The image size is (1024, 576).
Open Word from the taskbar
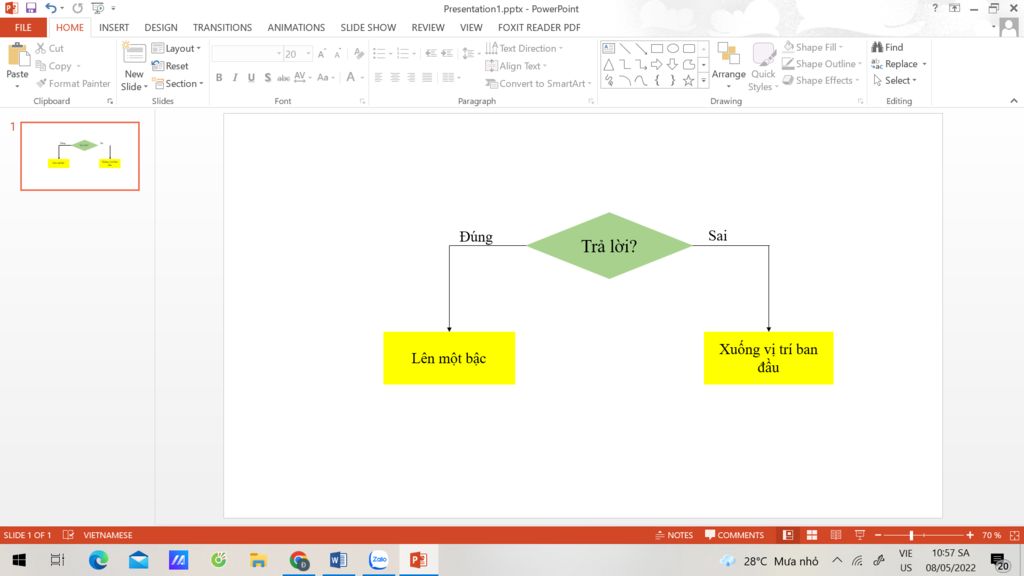pyautogui.click(x=338, y=560)
